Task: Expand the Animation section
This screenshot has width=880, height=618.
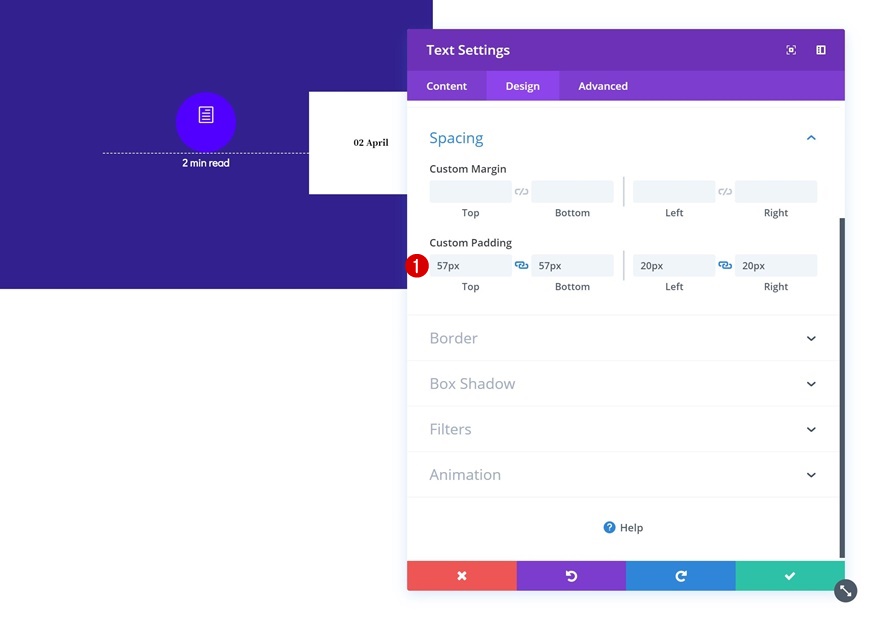Action: coord(811,474)
